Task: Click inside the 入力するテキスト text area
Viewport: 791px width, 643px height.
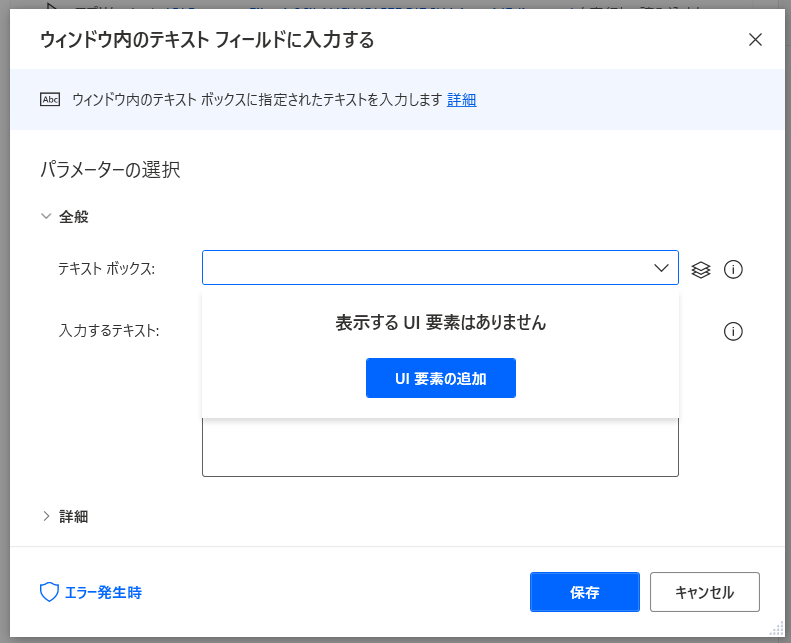Action: point(440,447)
